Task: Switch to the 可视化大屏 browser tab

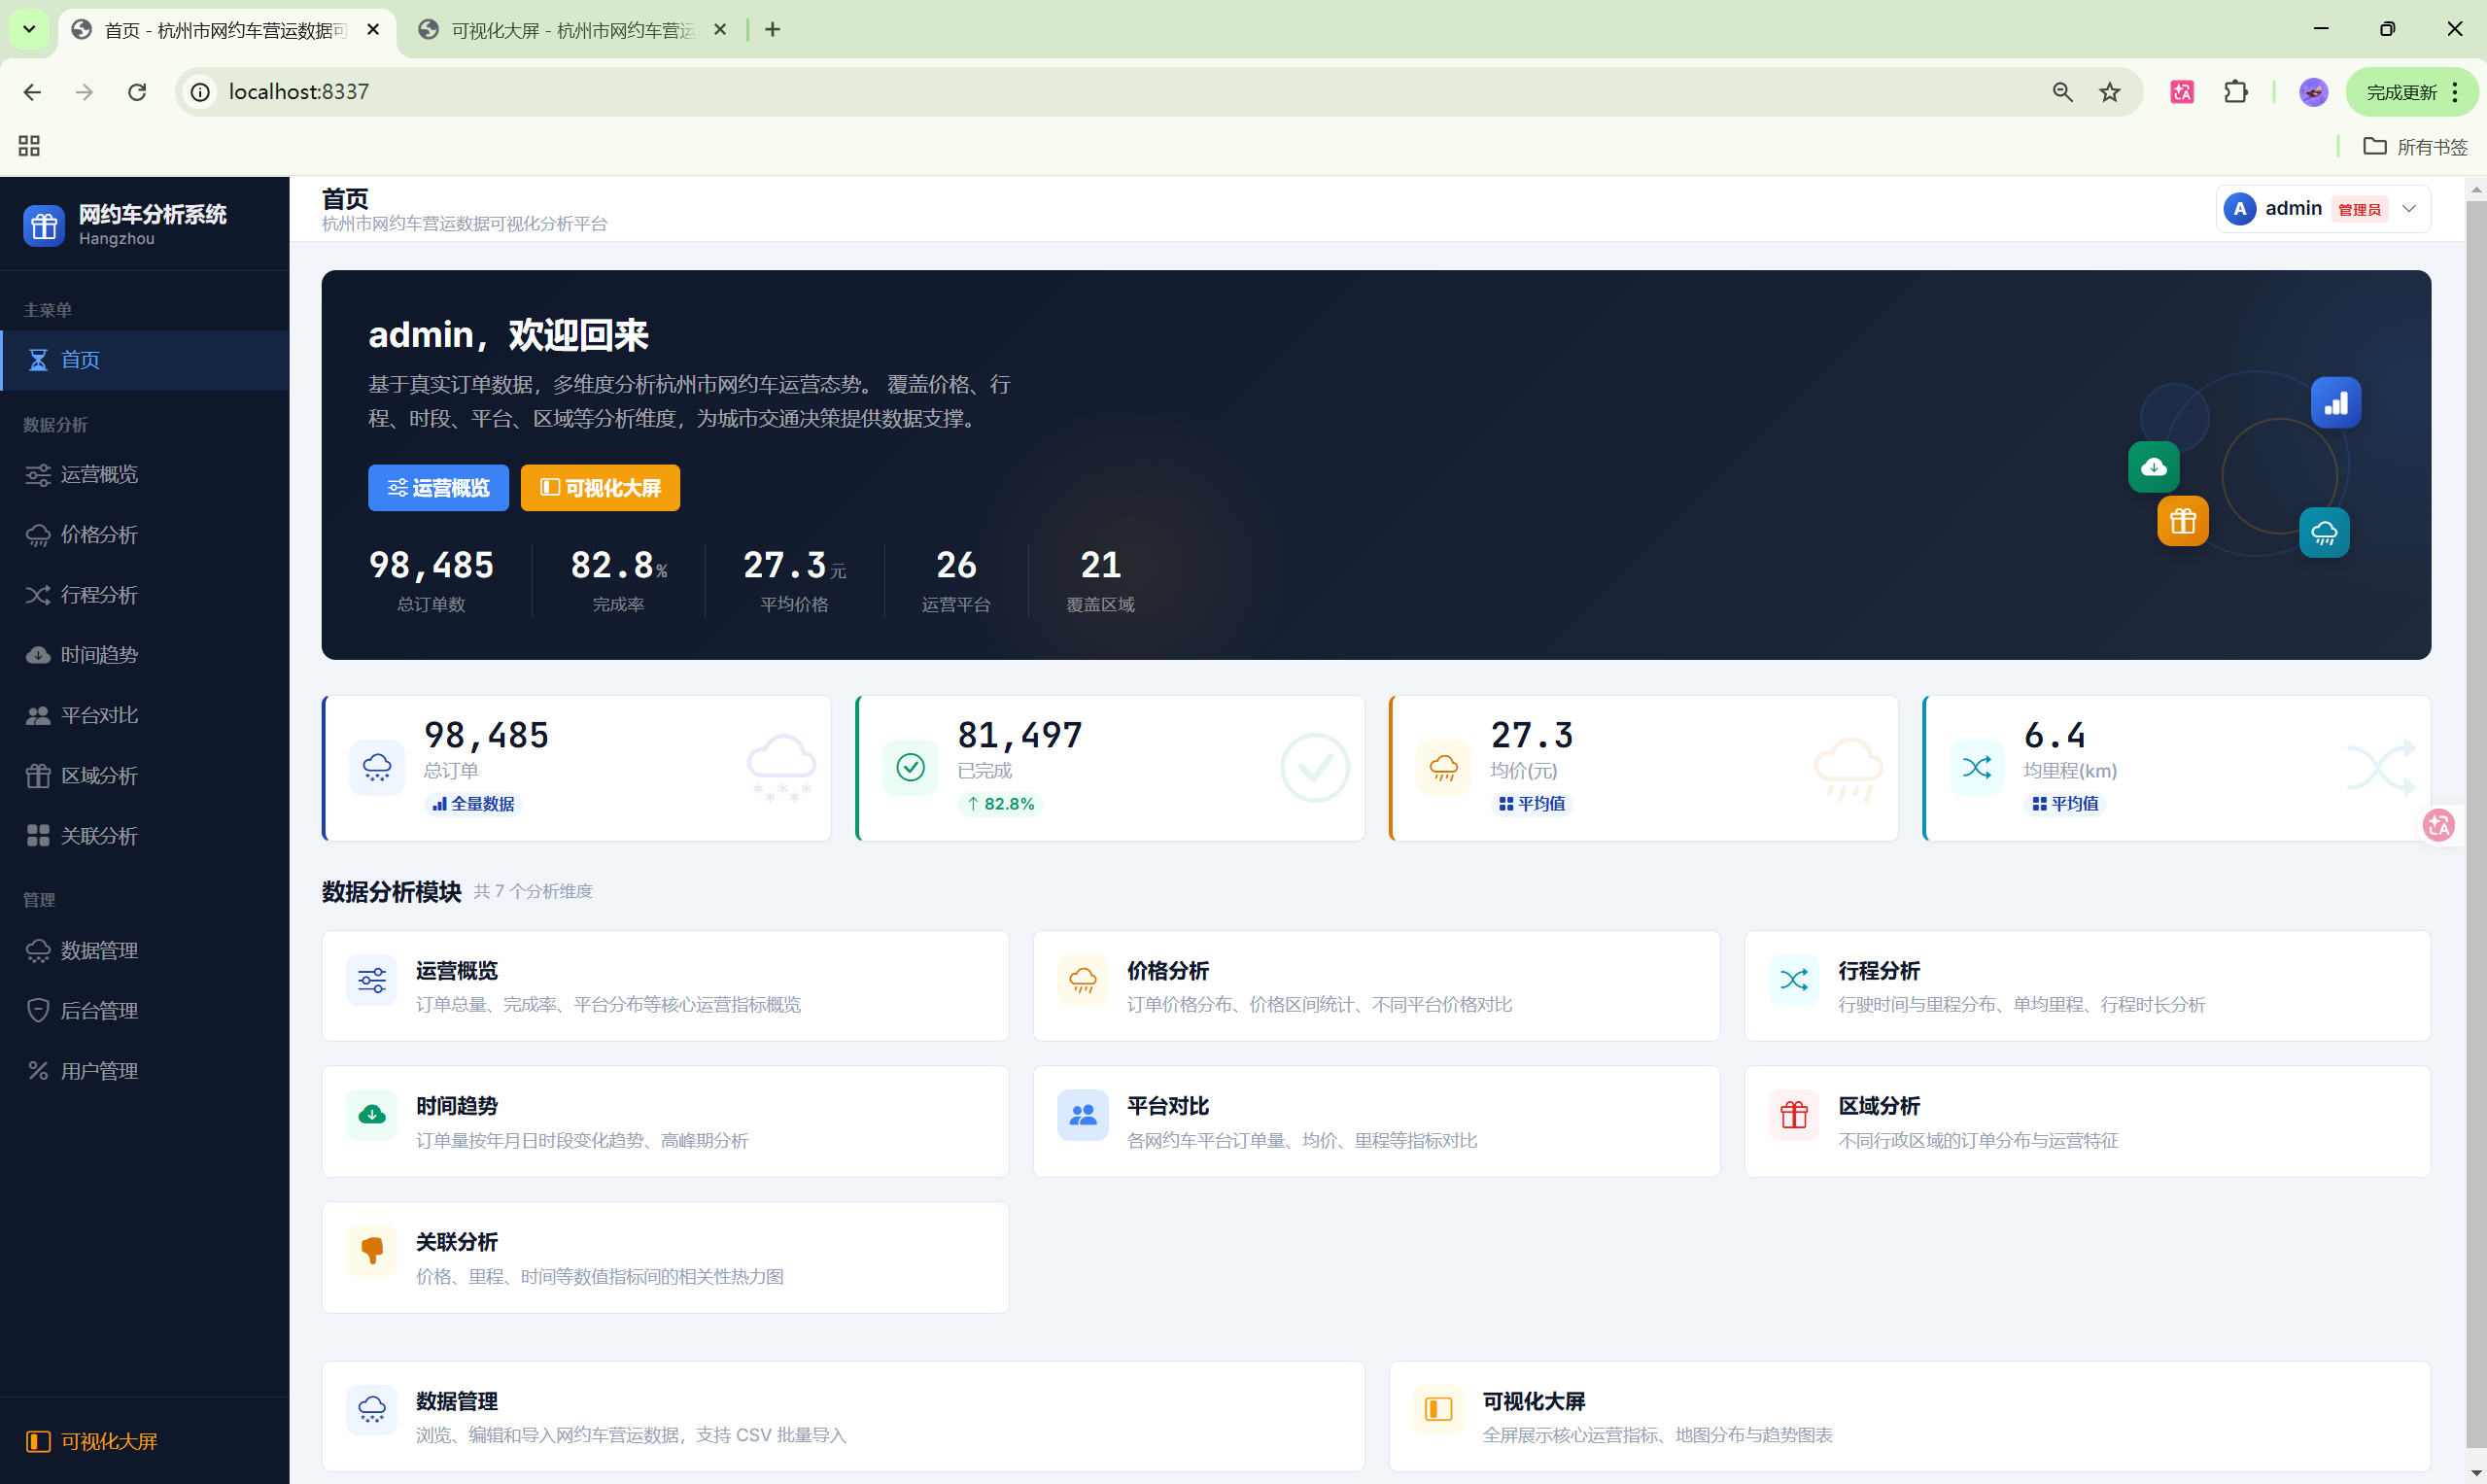Action: point(560,29)
